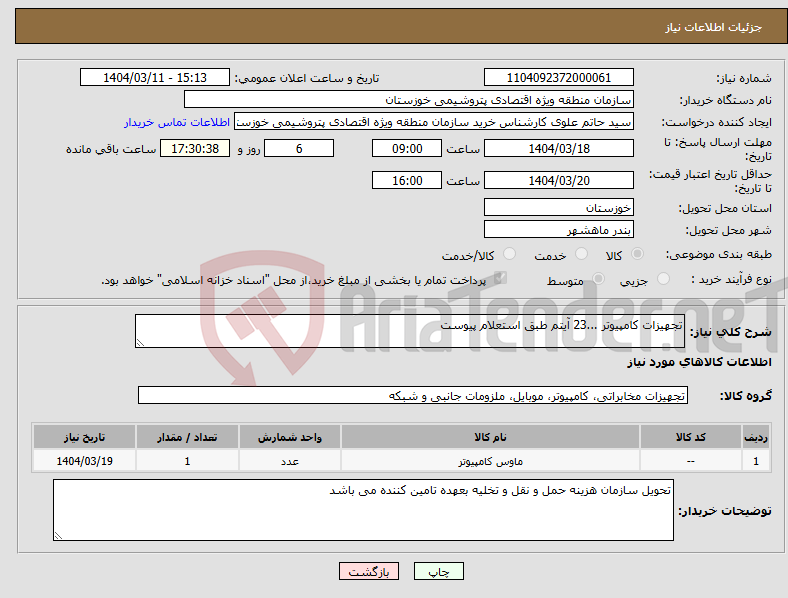Select the جزیی purchase type radio
Screen dimensions: 788x598
click(663, 278)
